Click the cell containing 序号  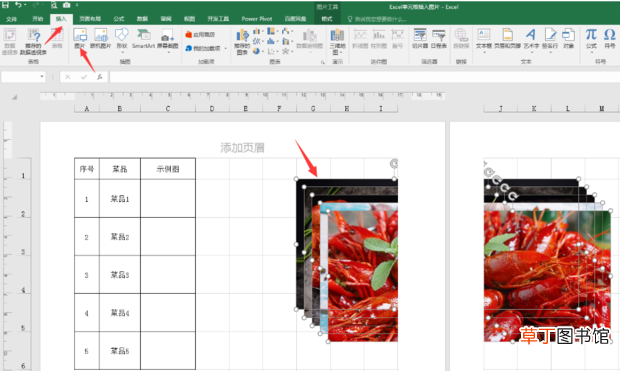tap(87, 169)
